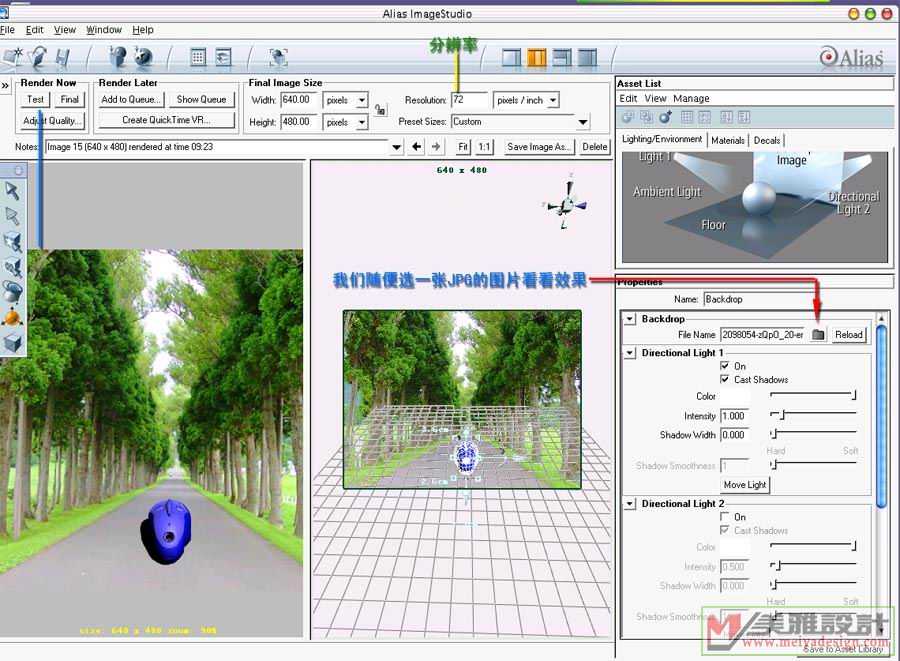
Task: Click Add to Queue button
Action: pos(130,99)
